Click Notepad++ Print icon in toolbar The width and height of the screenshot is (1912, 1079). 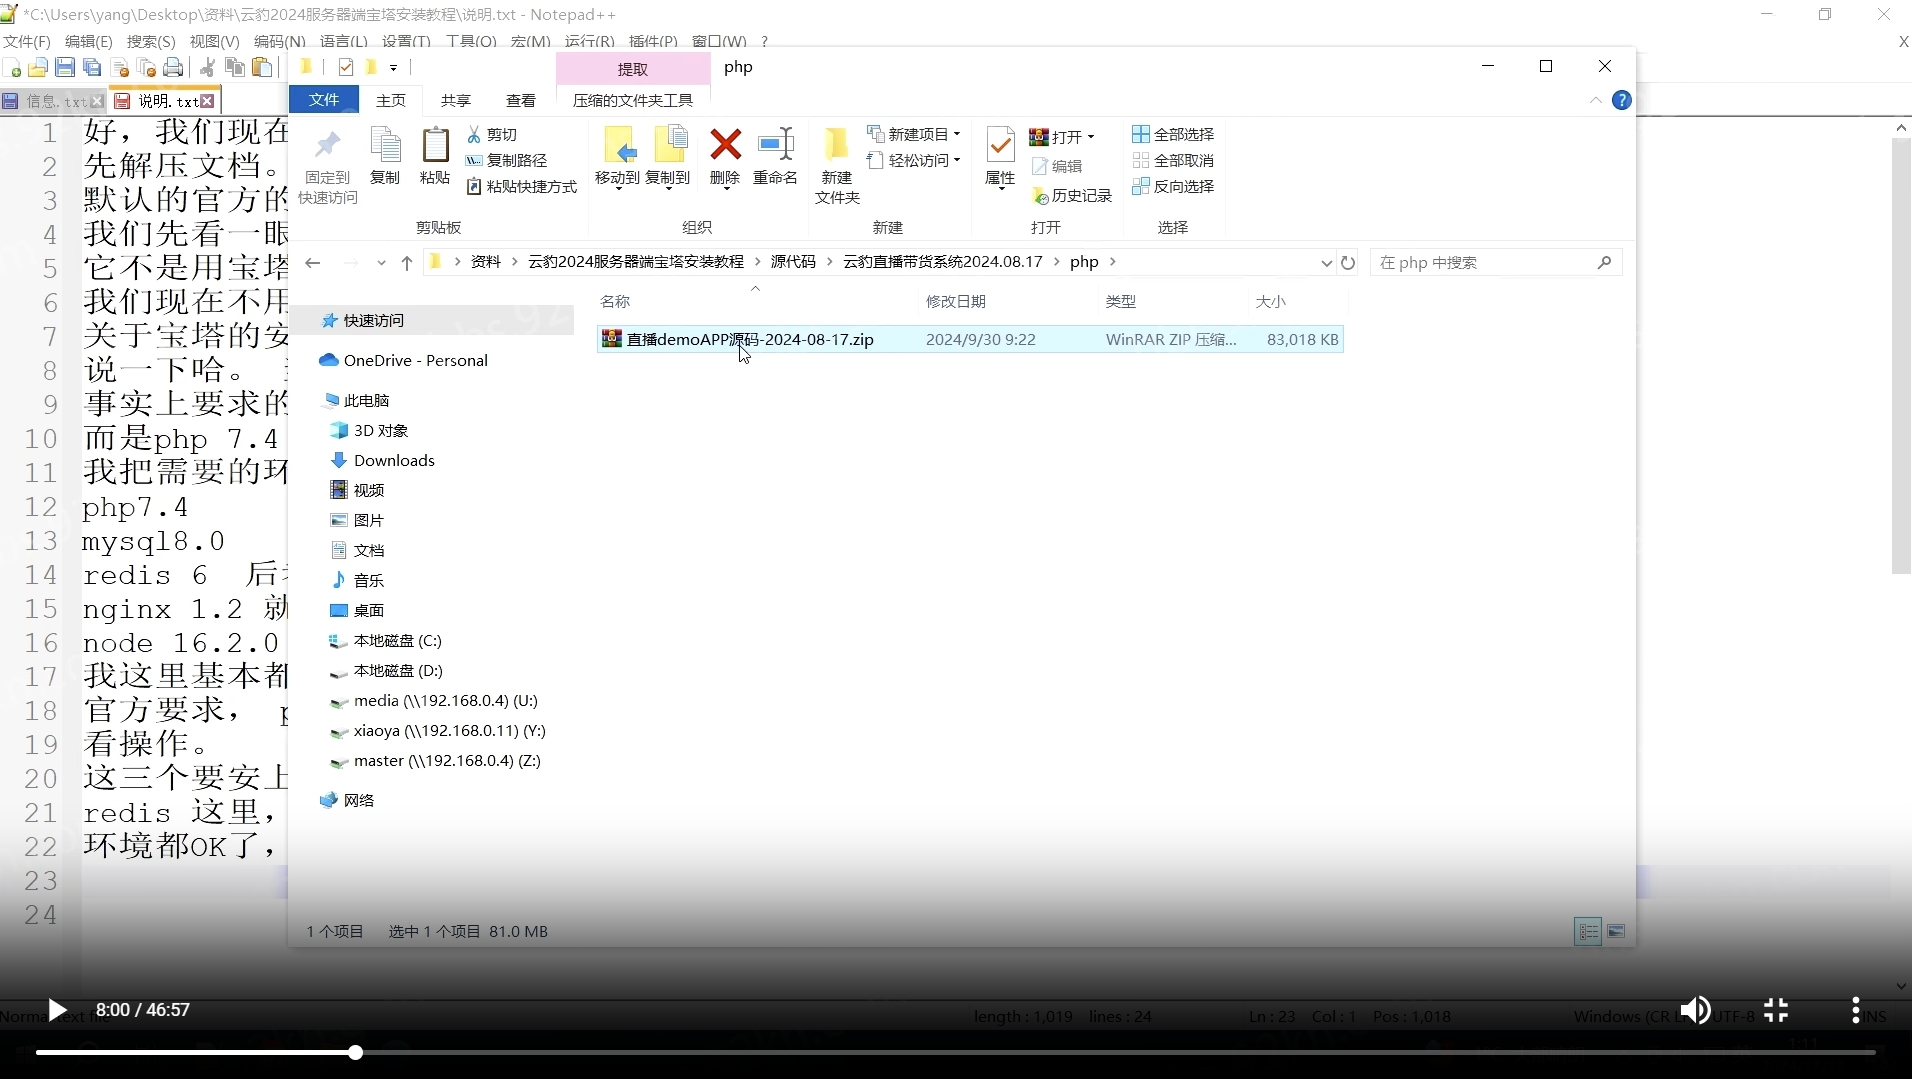pos(173,68)
